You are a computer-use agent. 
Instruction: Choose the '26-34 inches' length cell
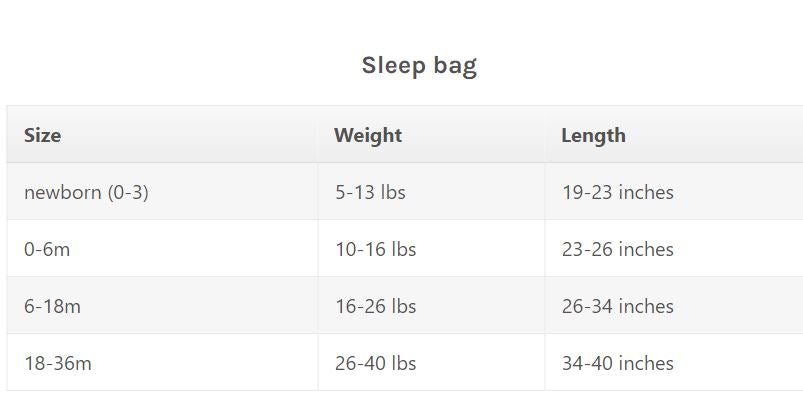(617, 306)
